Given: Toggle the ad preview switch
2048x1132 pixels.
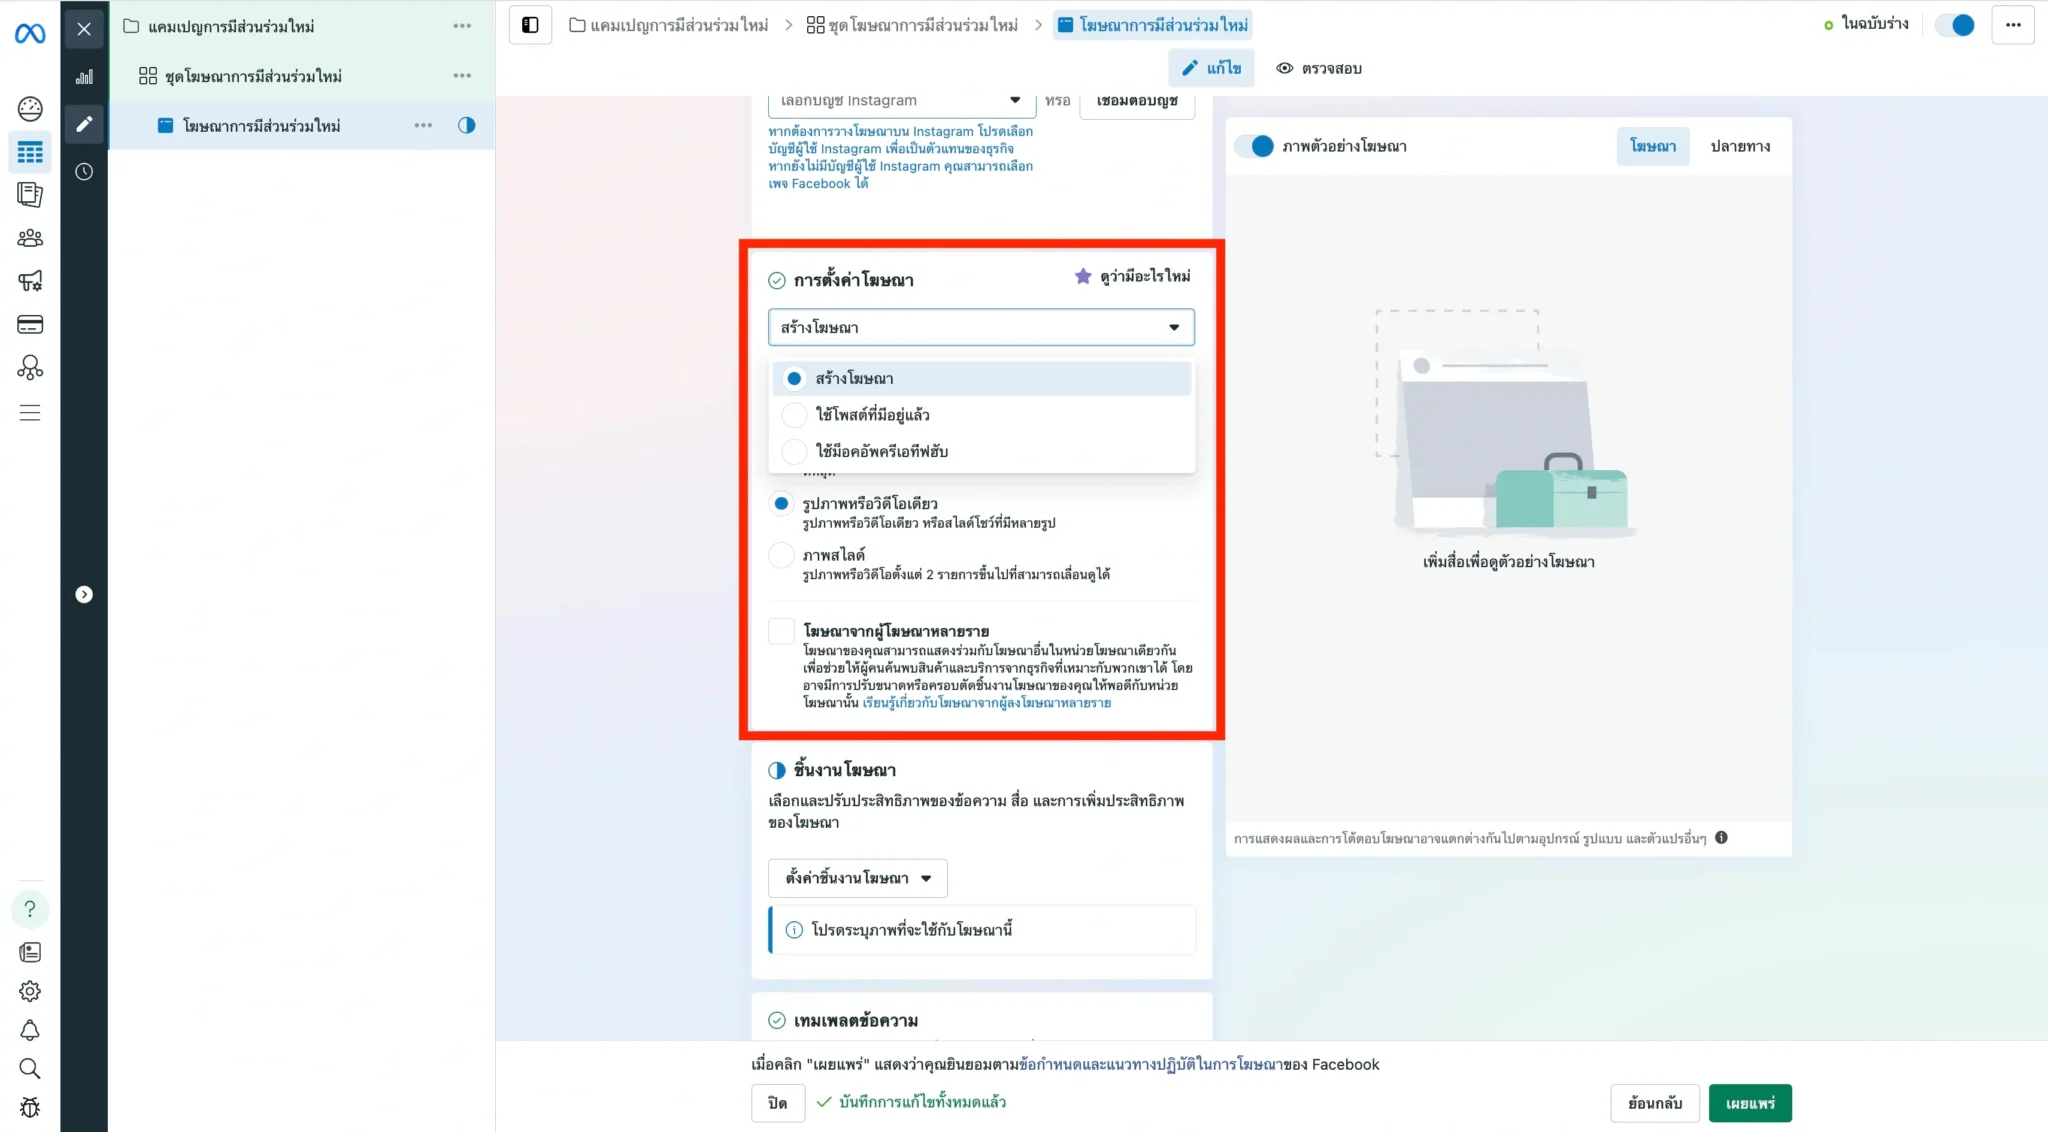Looking at the screenshot, I should click(1254, 146).
